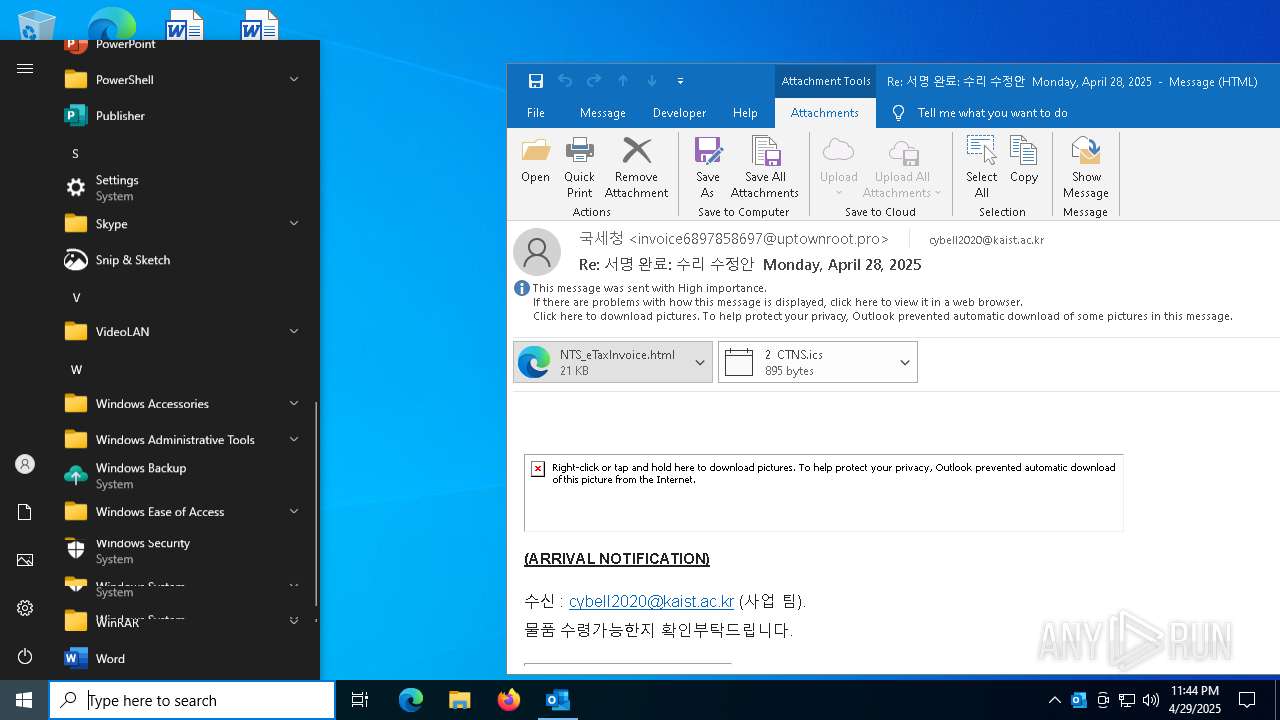Screen dimensions: 1280x720
Task: Open Windows Security app
Action: click(x=184, y=550)
